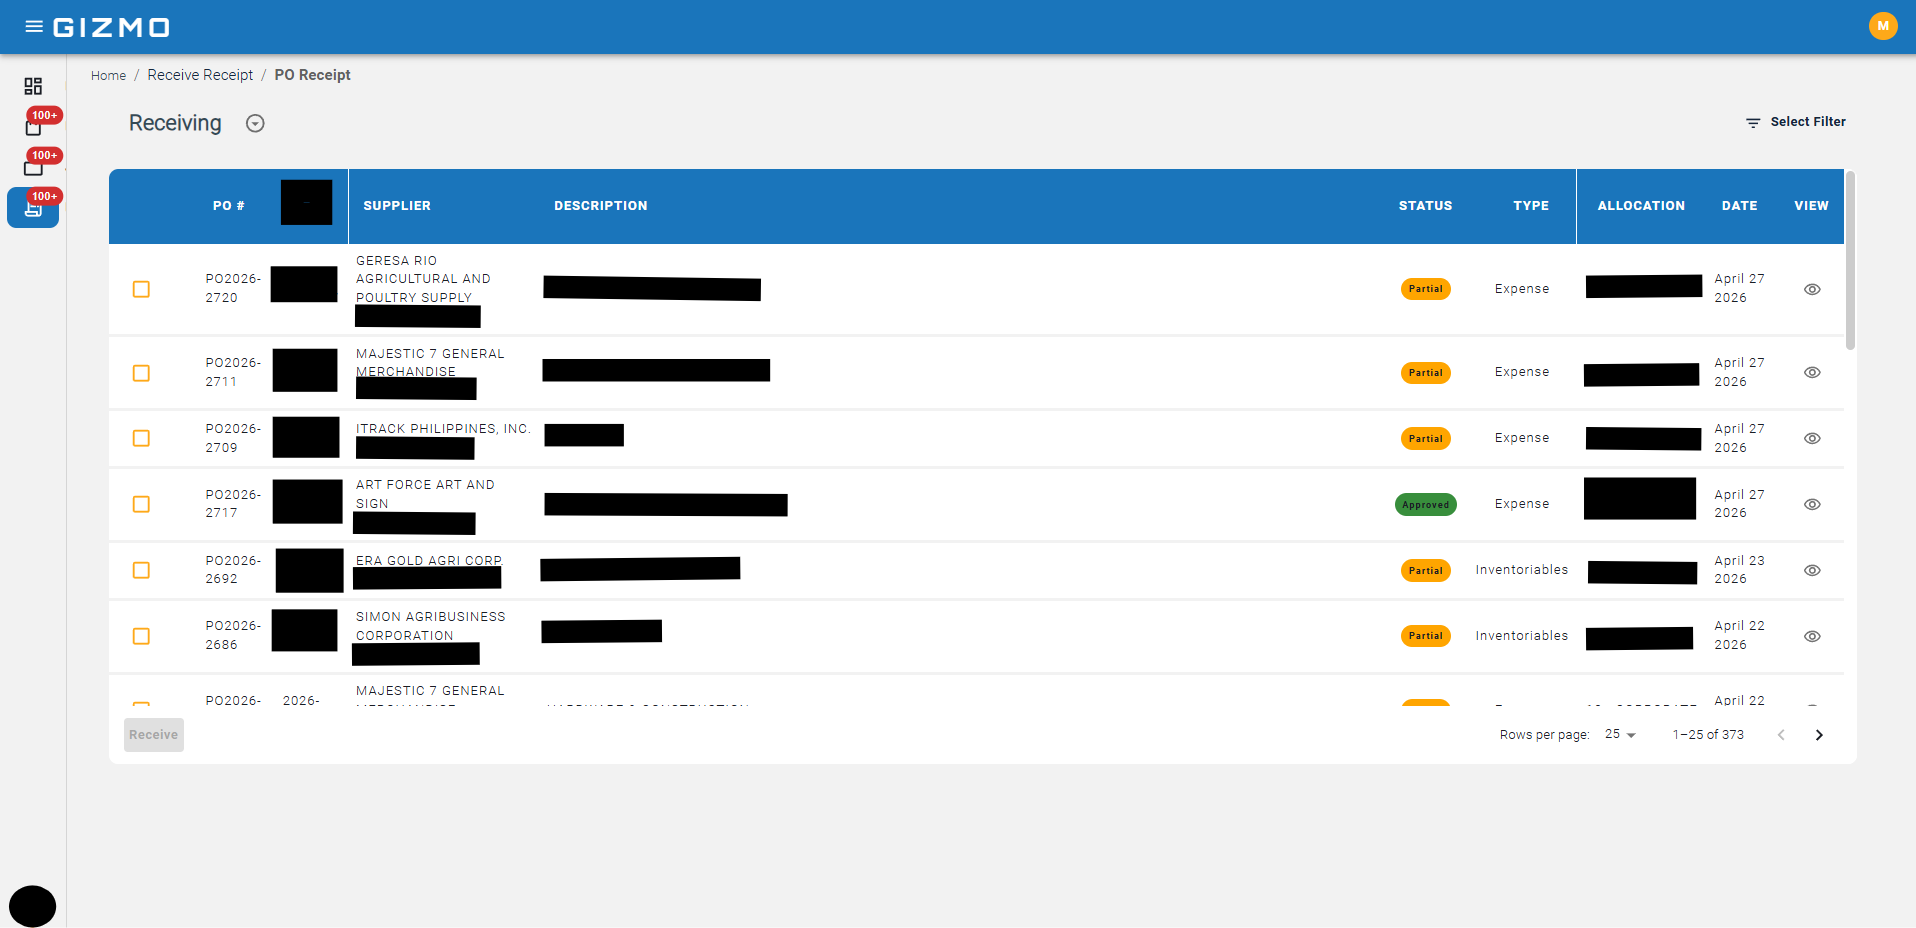Click PO number PO2026-2686
1916x928 pixels.
[233, 635]
